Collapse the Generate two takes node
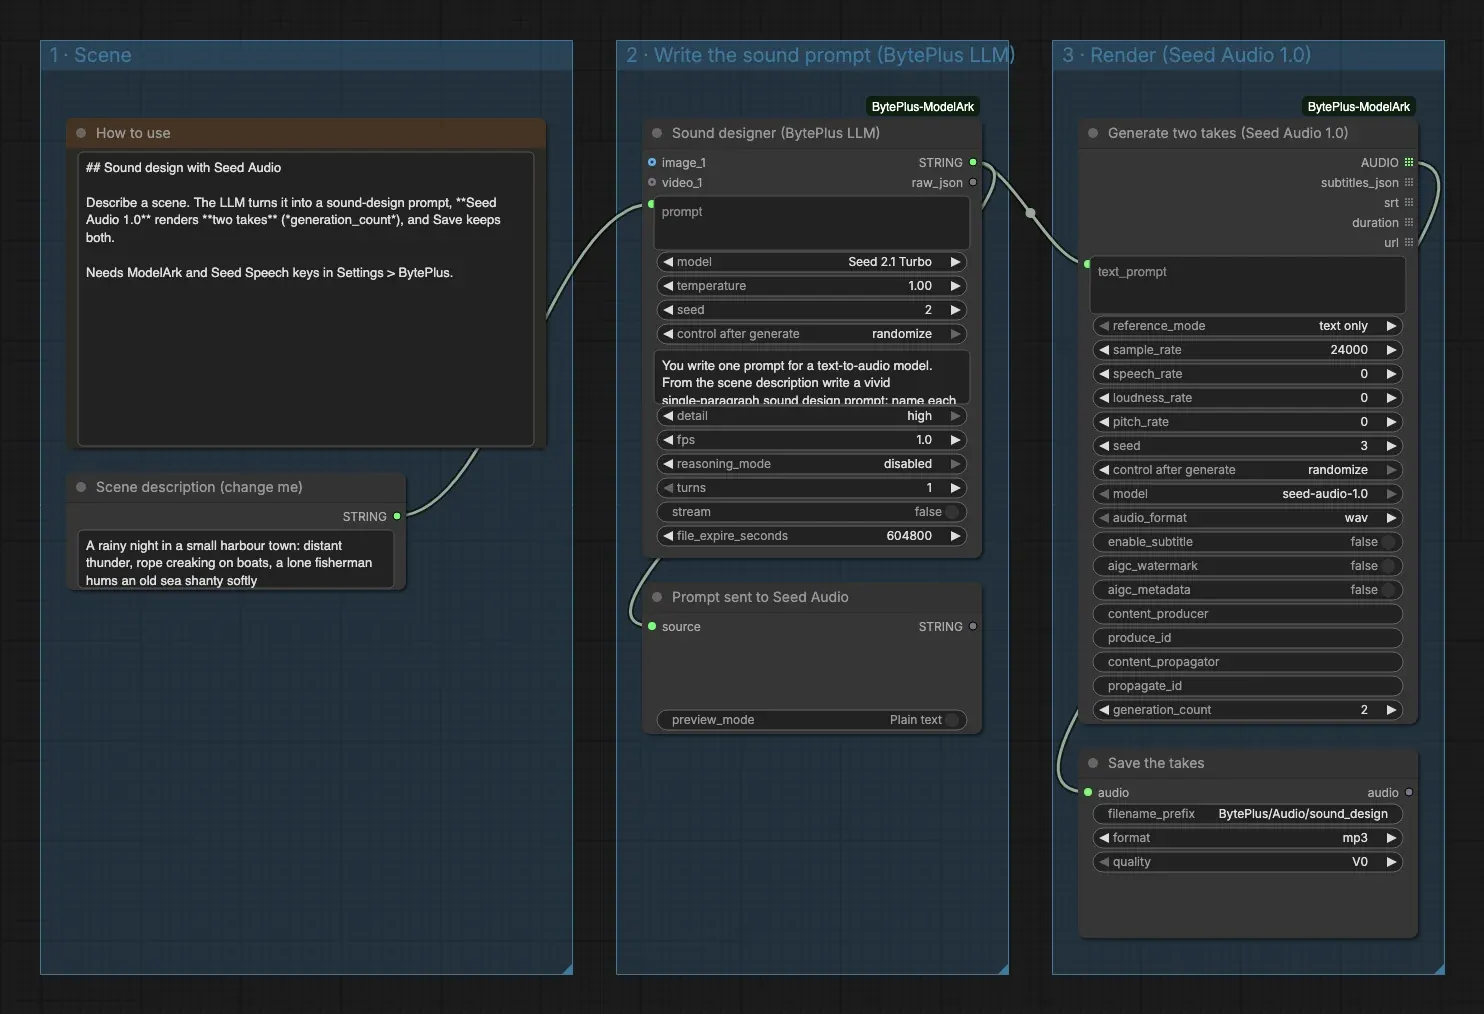This screenshot has height=1014, width=1484. click(1093, 133)
